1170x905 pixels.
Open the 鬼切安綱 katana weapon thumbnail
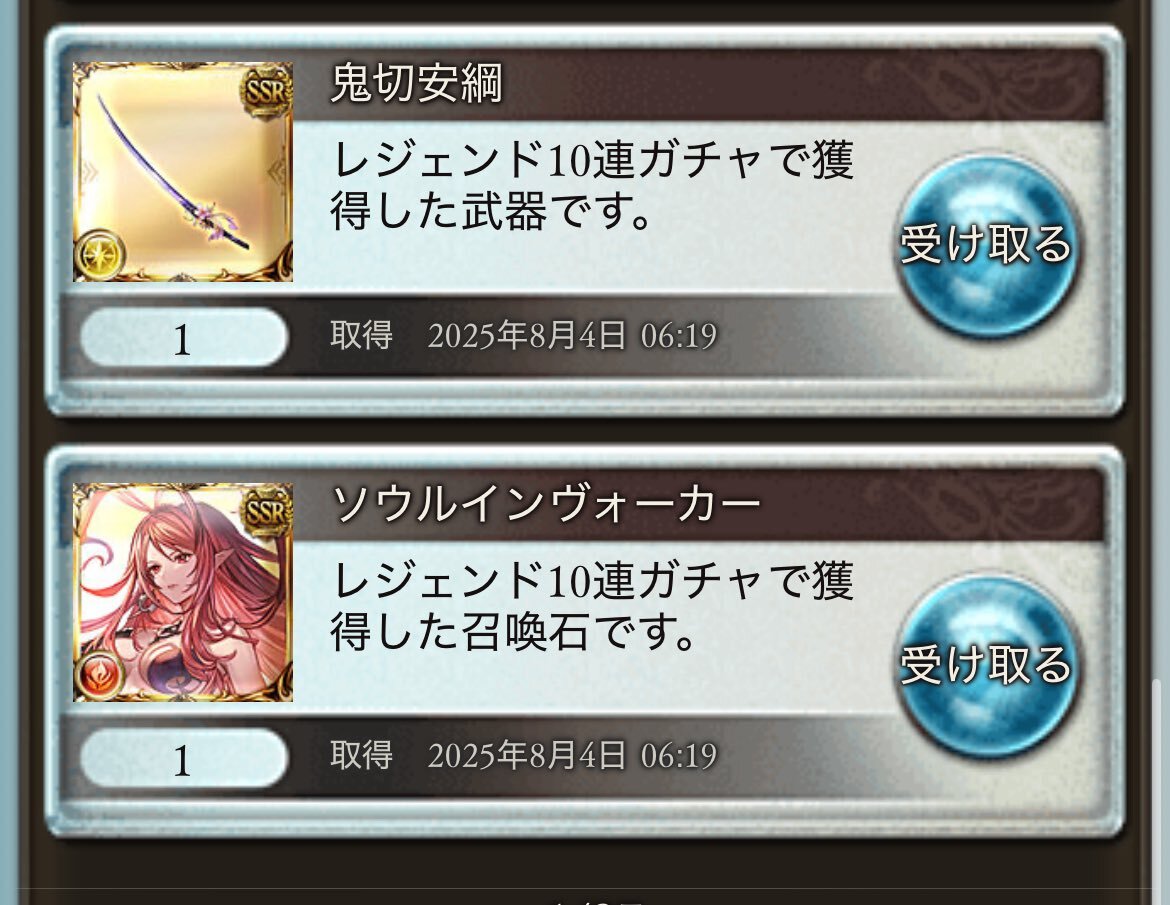click(x=183, y=172)
